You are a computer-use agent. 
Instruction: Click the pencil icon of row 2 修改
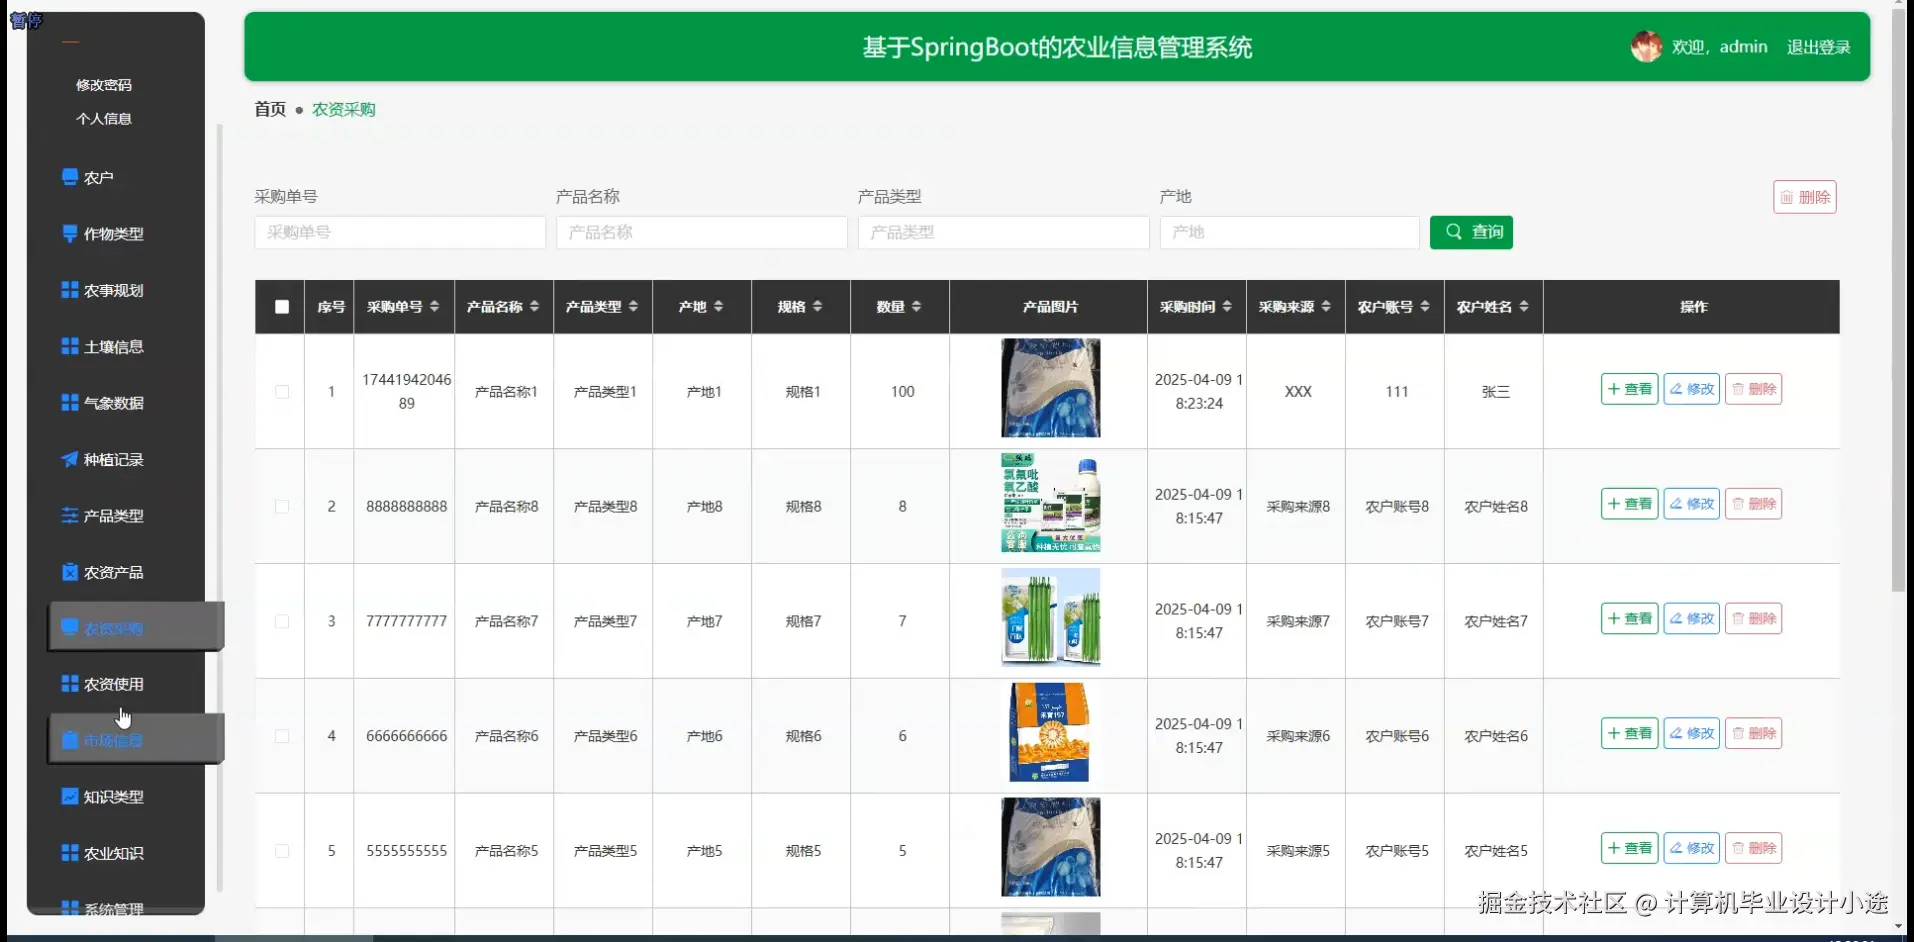coord(1676,504)
